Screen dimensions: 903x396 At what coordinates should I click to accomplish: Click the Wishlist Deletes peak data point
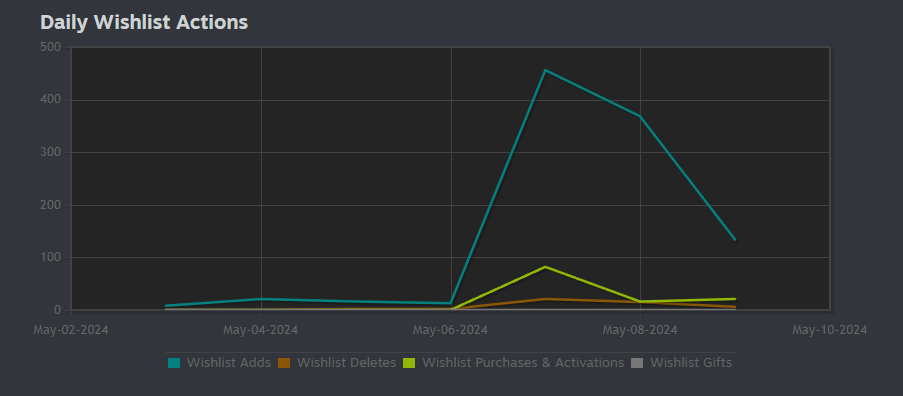(545, 299)
